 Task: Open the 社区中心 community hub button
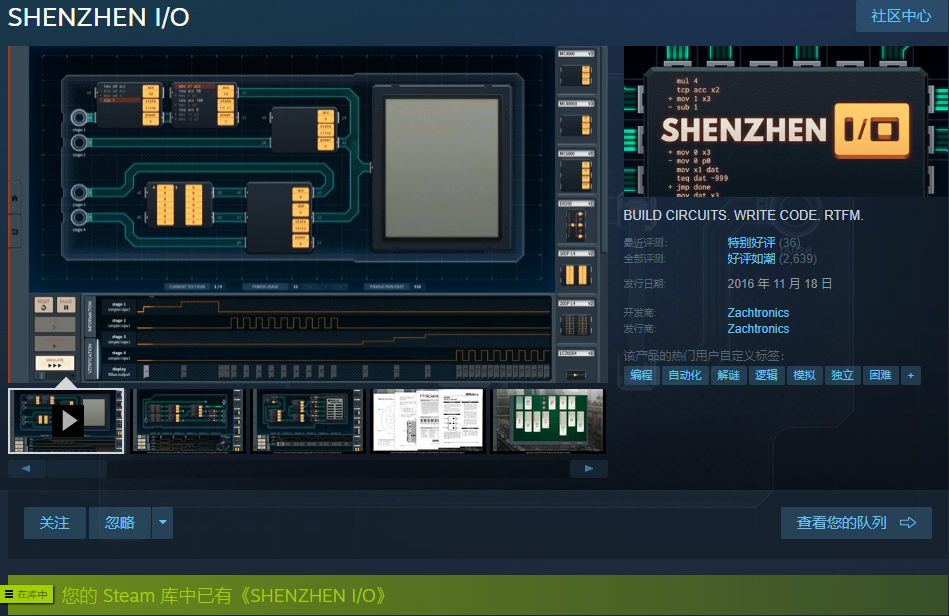coord(901,16)
